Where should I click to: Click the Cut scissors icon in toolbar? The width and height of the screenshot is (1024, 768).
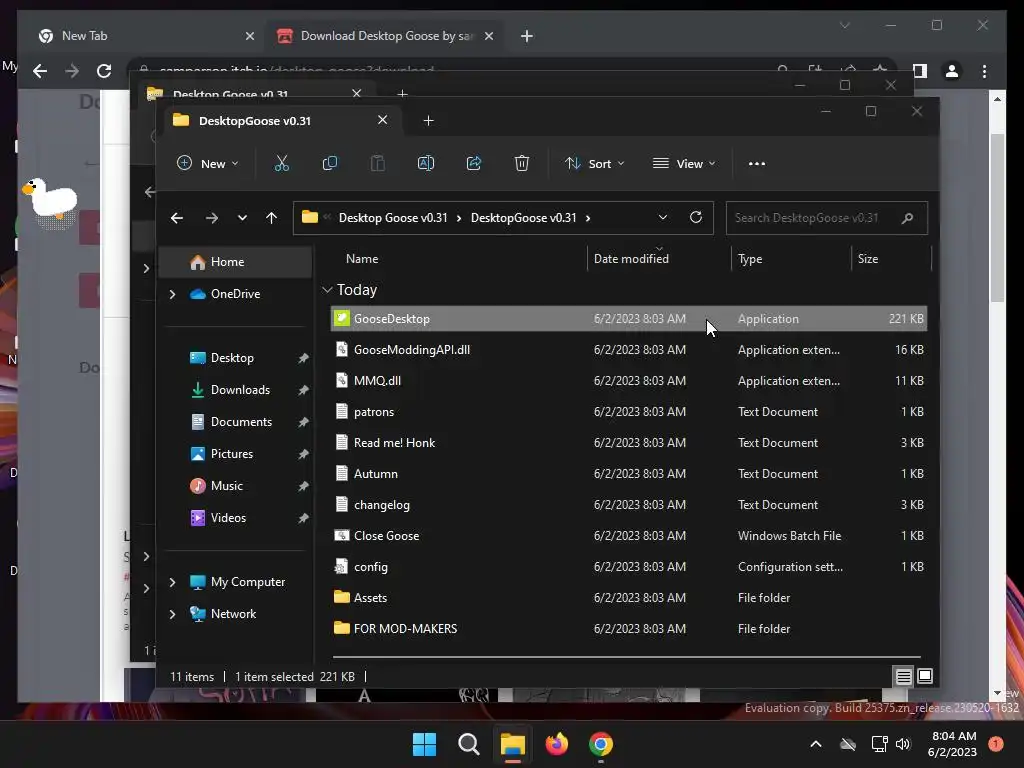(281, 163)
